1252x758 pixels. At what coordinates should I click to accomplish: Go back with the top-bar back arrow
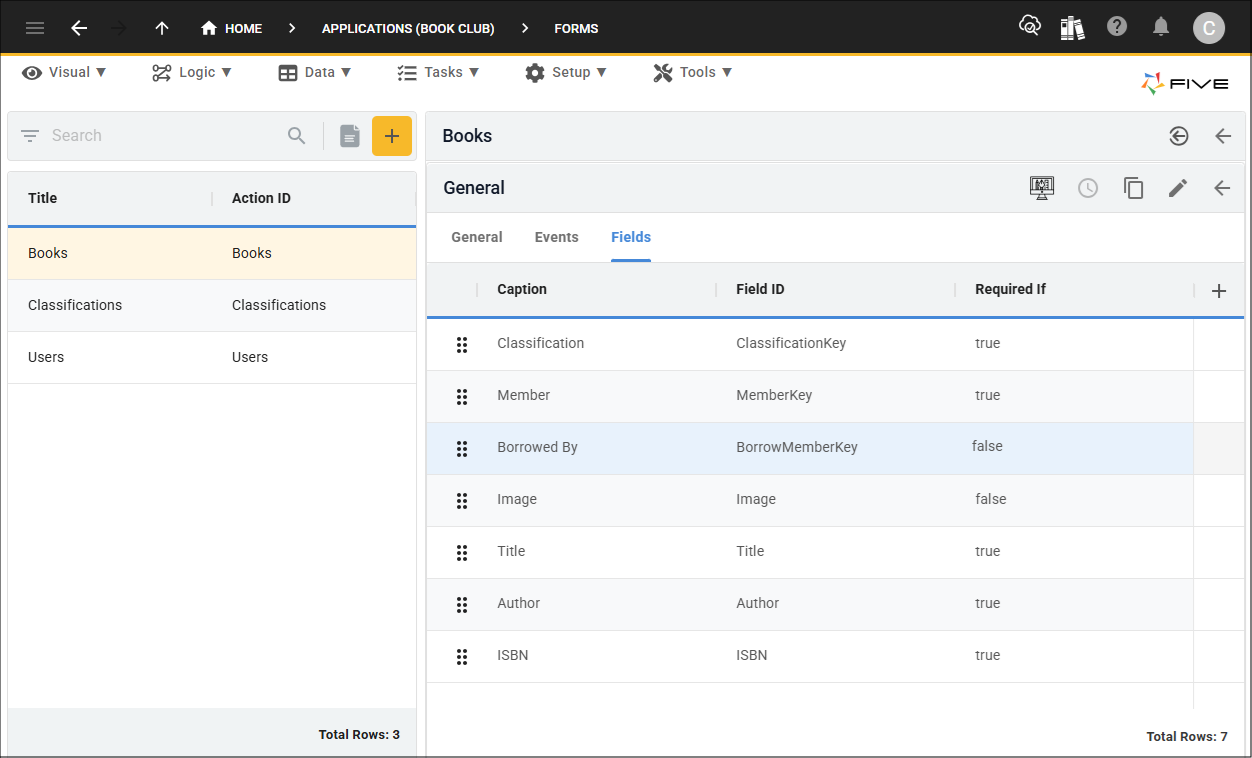(79, 28)
